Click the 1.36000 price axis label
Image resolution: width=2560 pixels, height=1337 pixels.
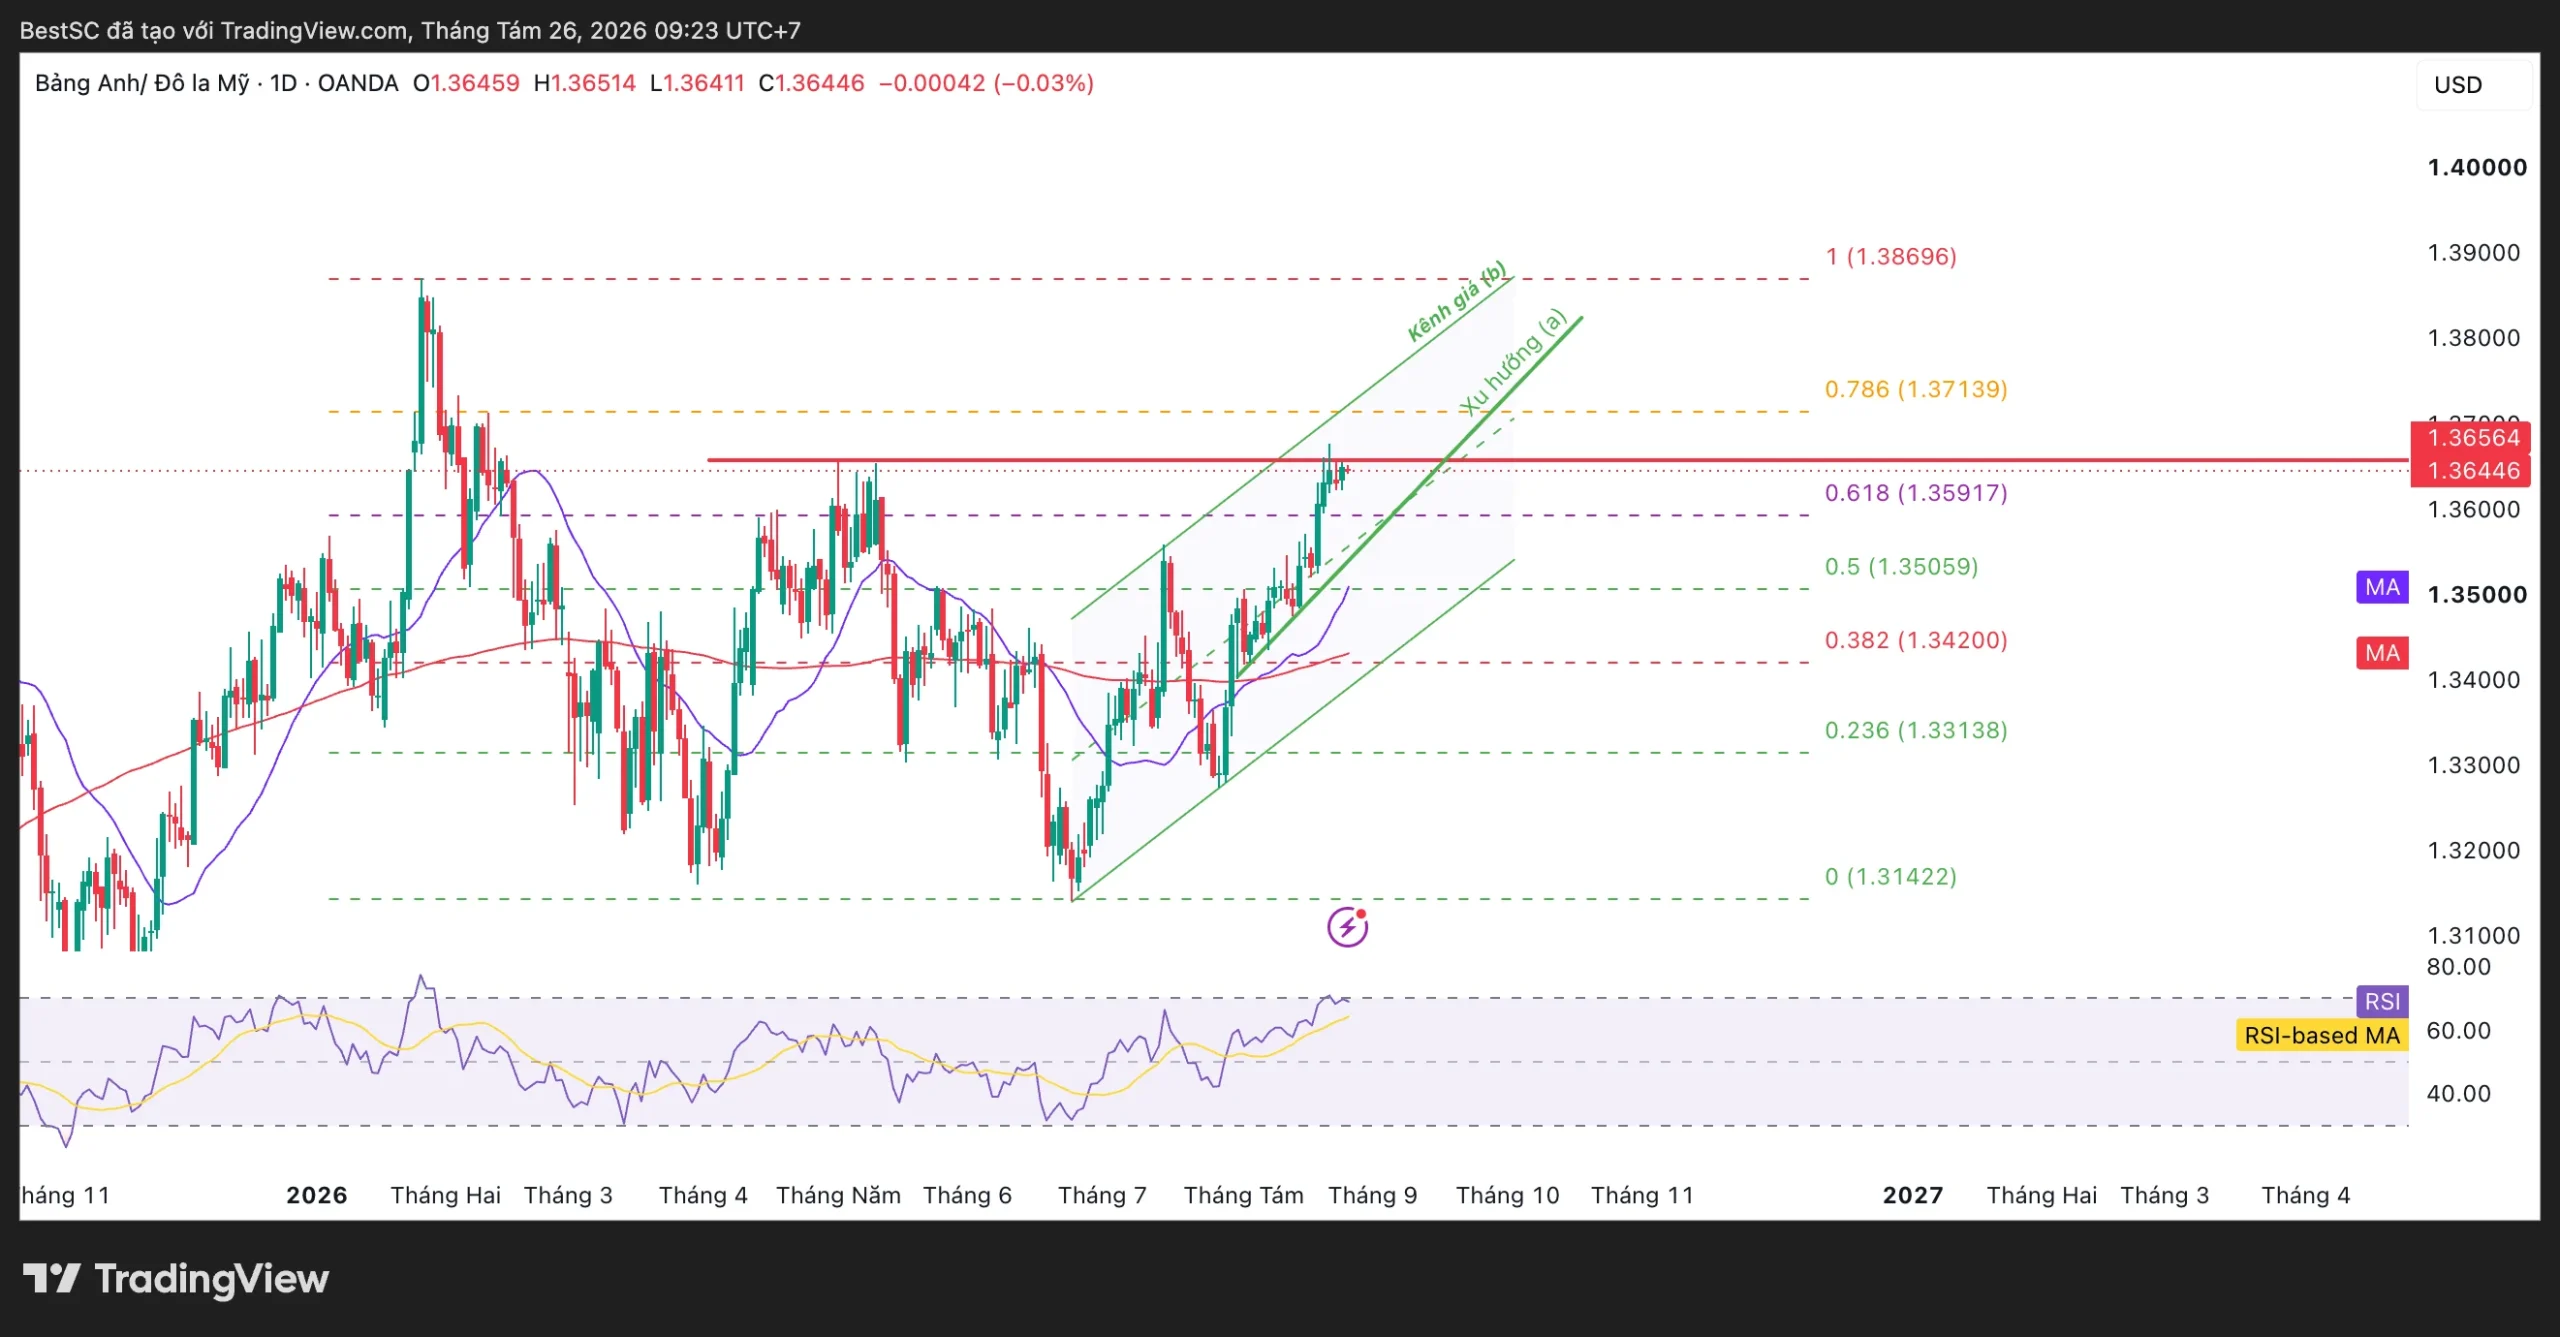click(2474, 510)
